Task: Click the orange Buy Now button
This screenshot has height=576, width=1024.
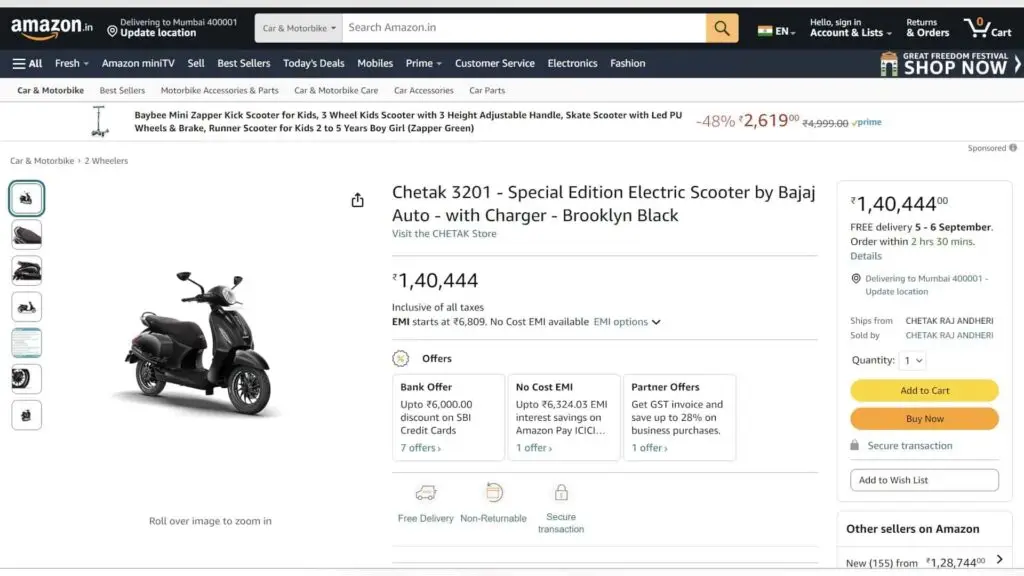Action: (x=924, y=418)
